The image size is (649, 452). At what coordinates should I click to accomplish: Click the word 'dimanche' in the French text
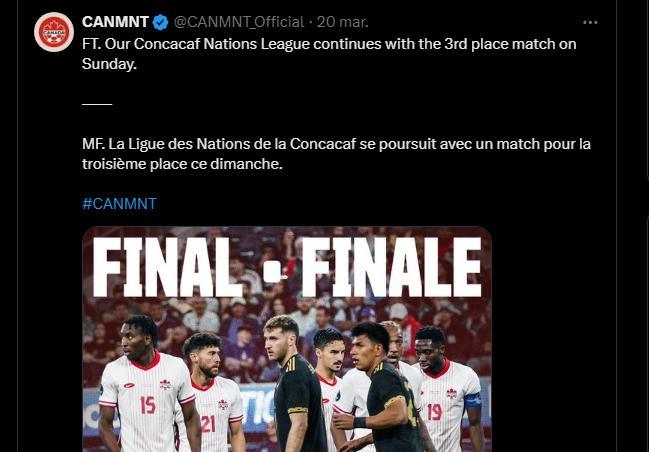point(251,164)
